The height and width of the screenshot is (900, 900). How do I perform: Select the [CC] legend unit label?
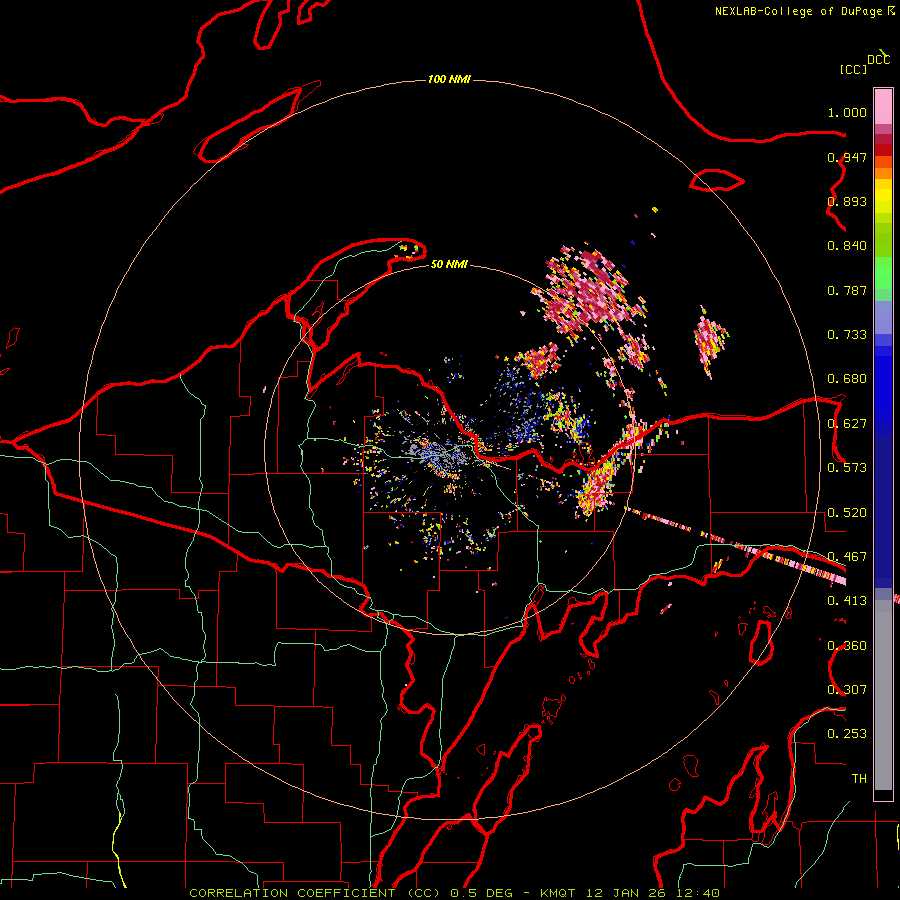click(x=854, y=69)
